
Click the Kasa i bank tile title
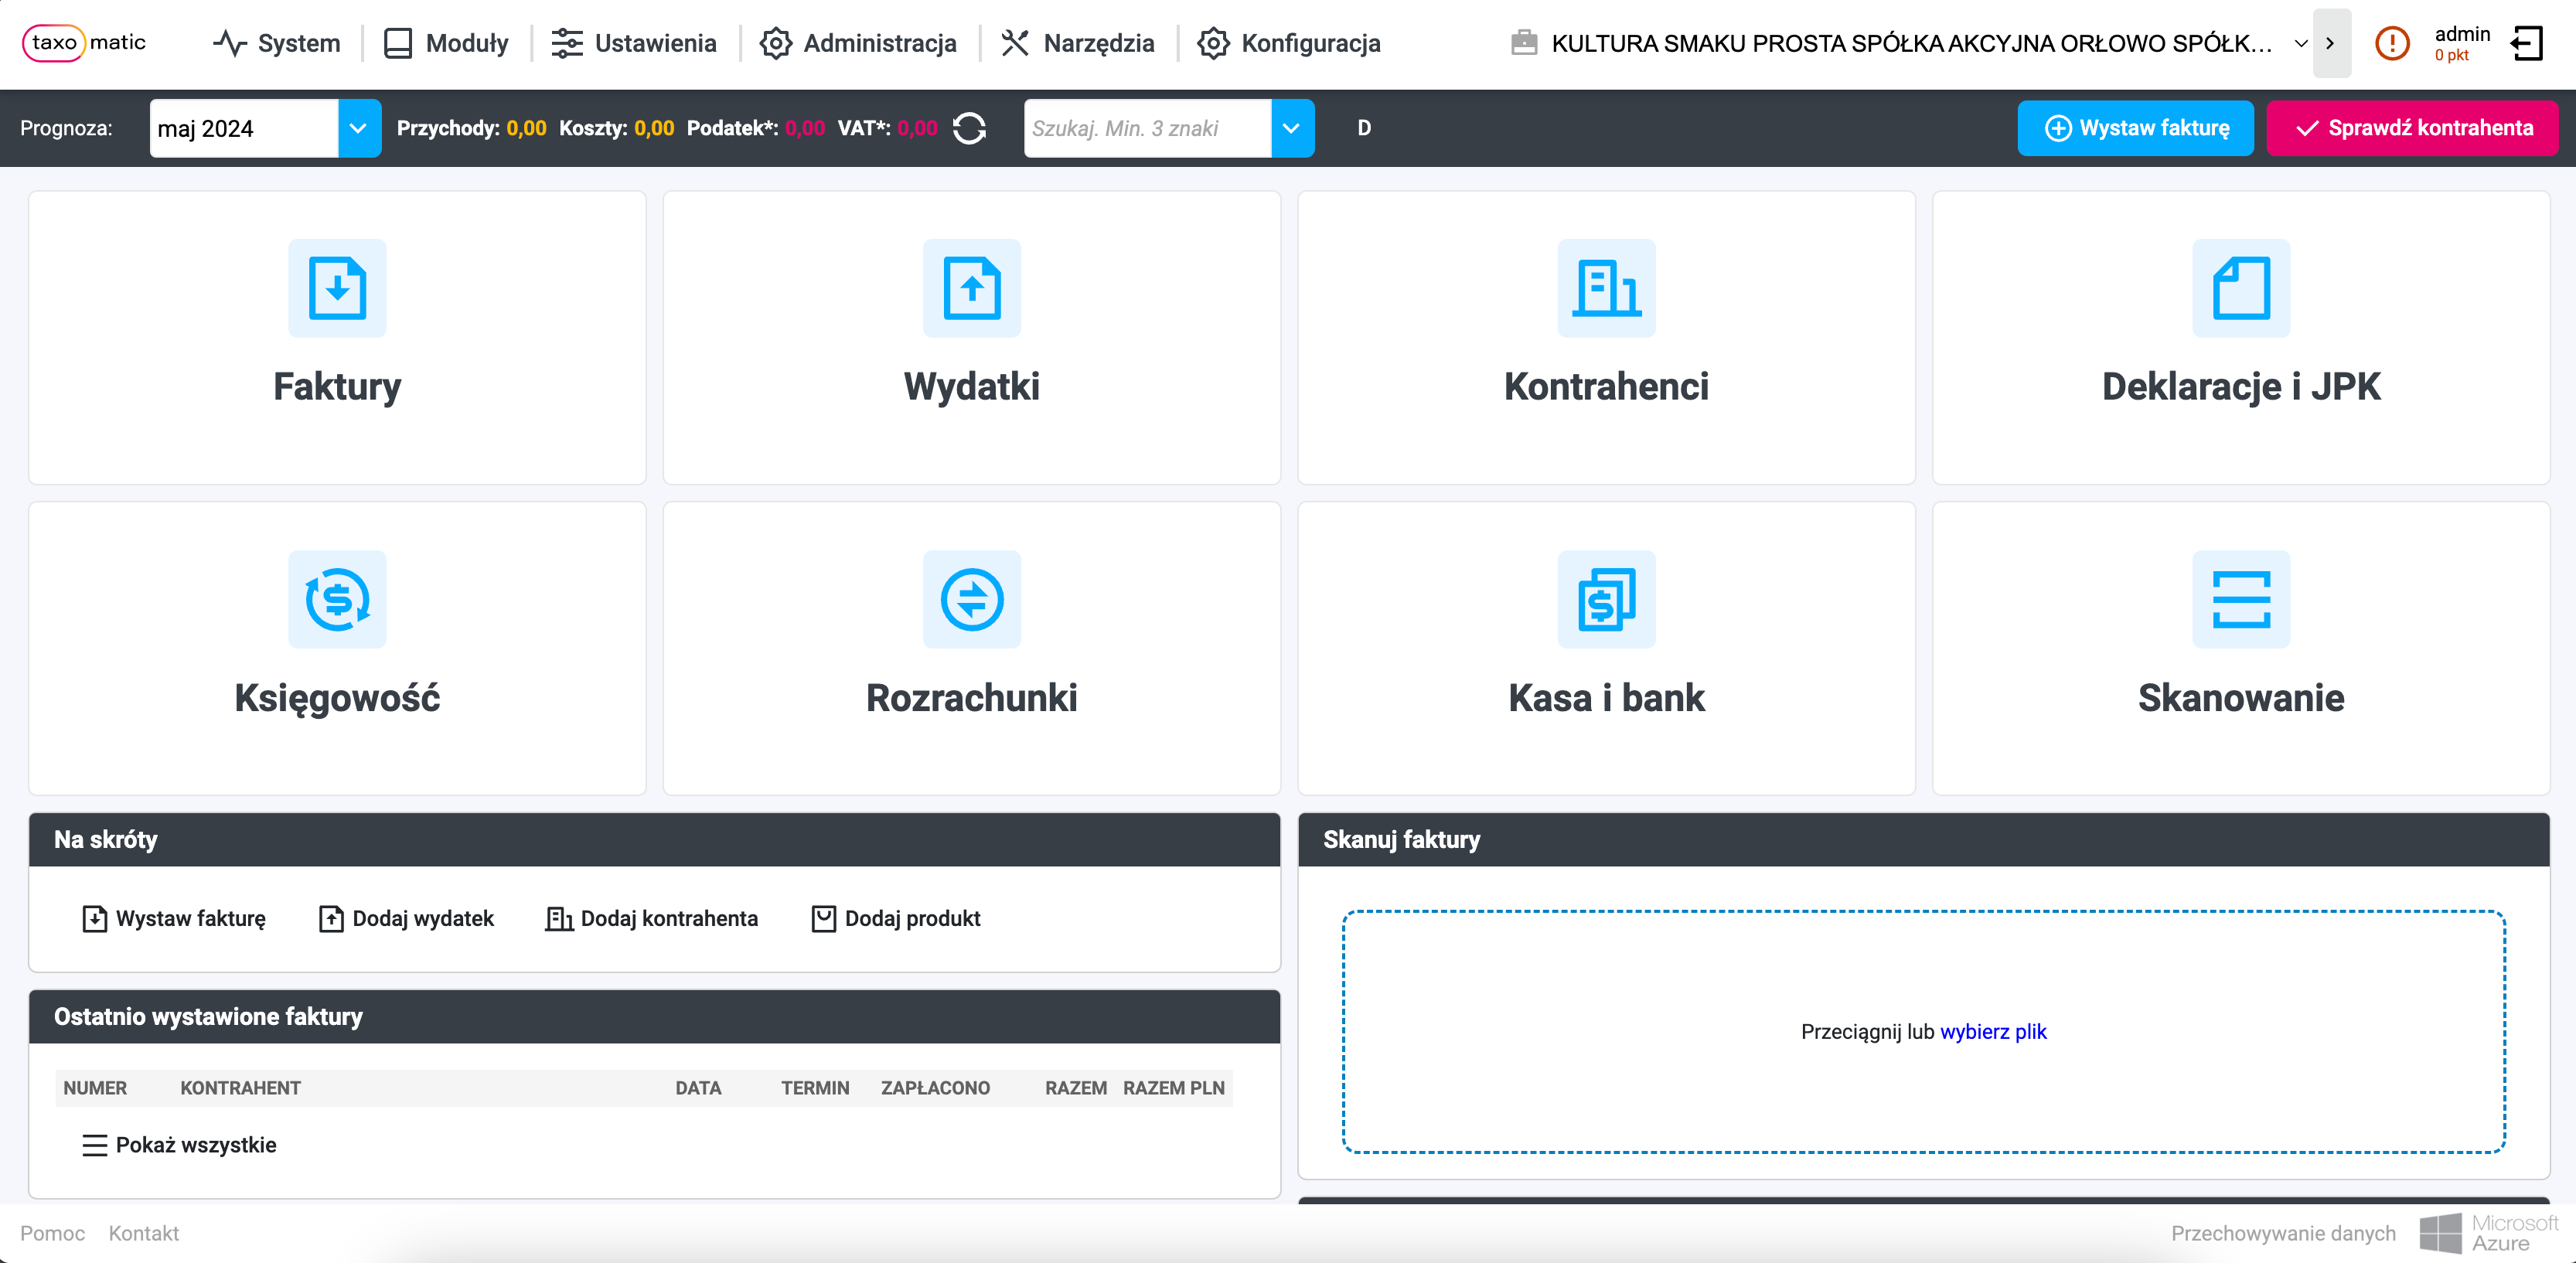pos(1606,698)
